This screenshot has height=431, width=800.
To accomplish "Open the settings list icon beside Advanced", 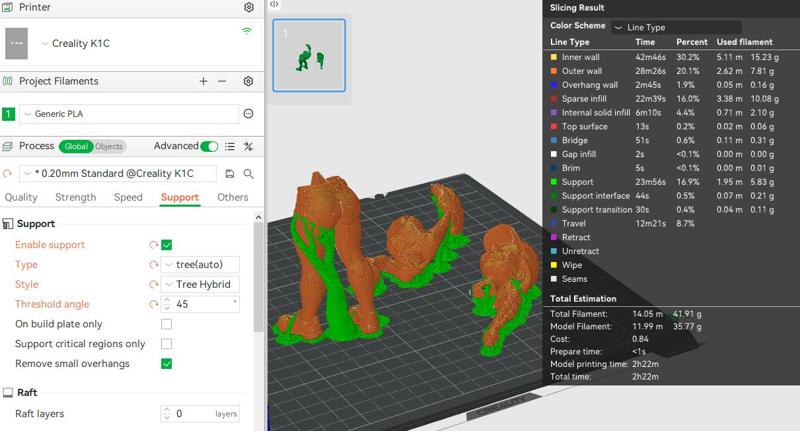I will point(230,146).
